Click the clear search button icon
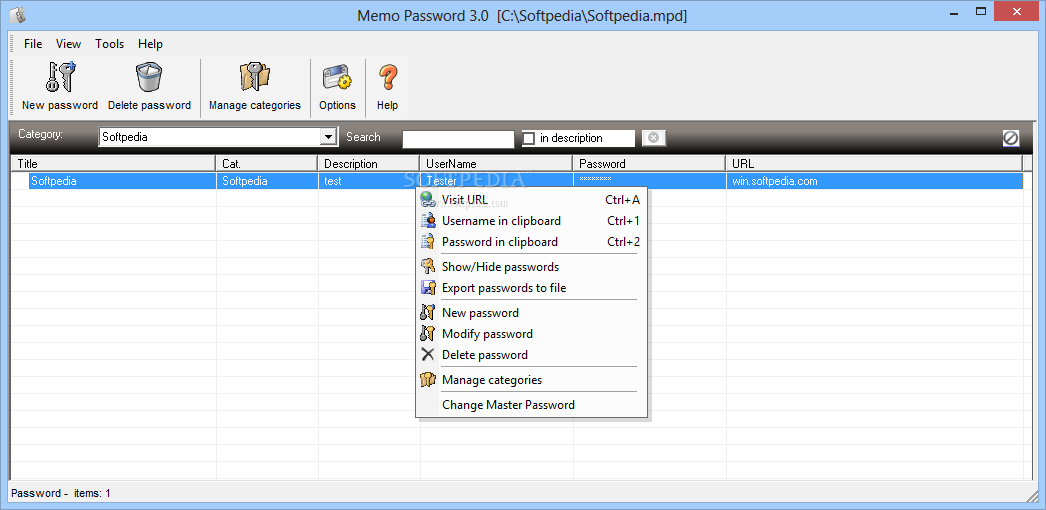This screenshot has height=510, width=1046. point(654,137)
